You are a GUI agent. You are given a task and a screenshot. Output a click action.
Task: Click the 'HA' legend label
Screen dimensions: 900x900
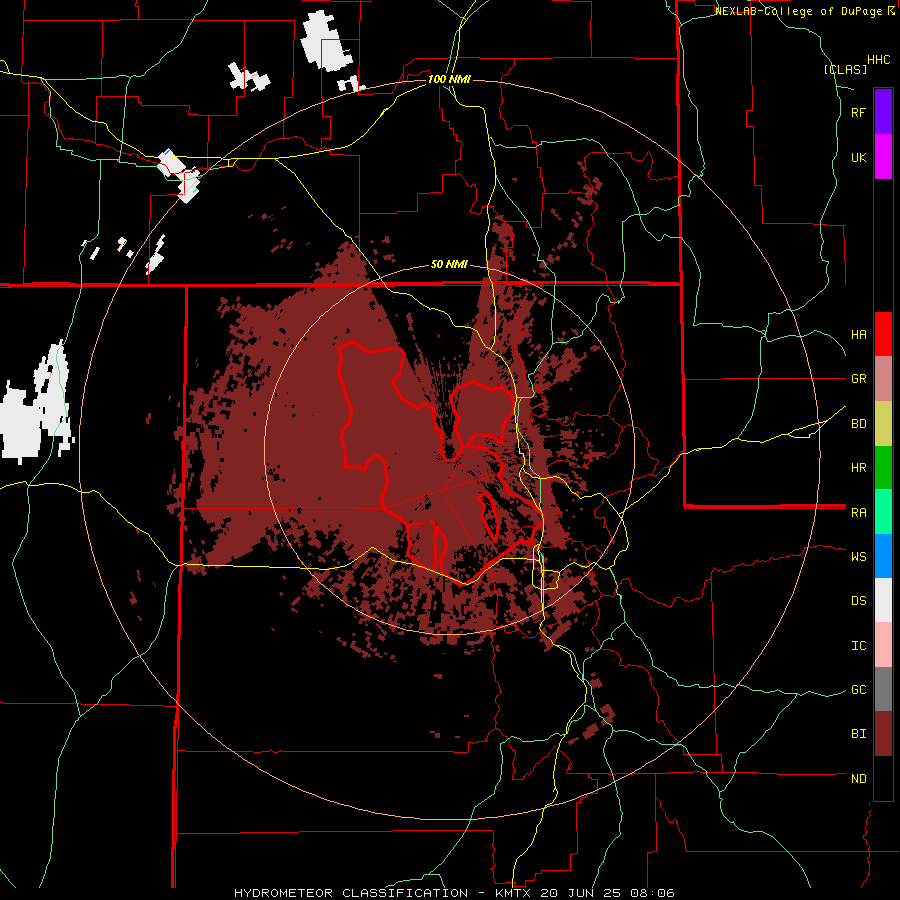(858, 335)
